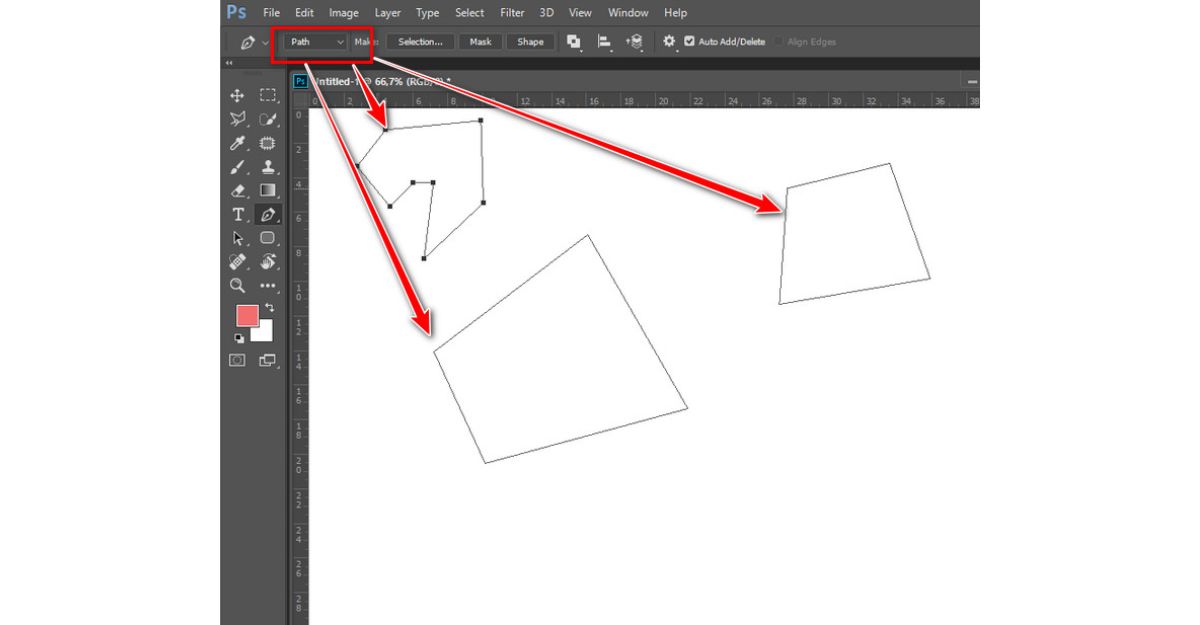This screenshot has height=625, width=1200.
Task: Select the Path Selection arrow tool
Action: (237, 238)
